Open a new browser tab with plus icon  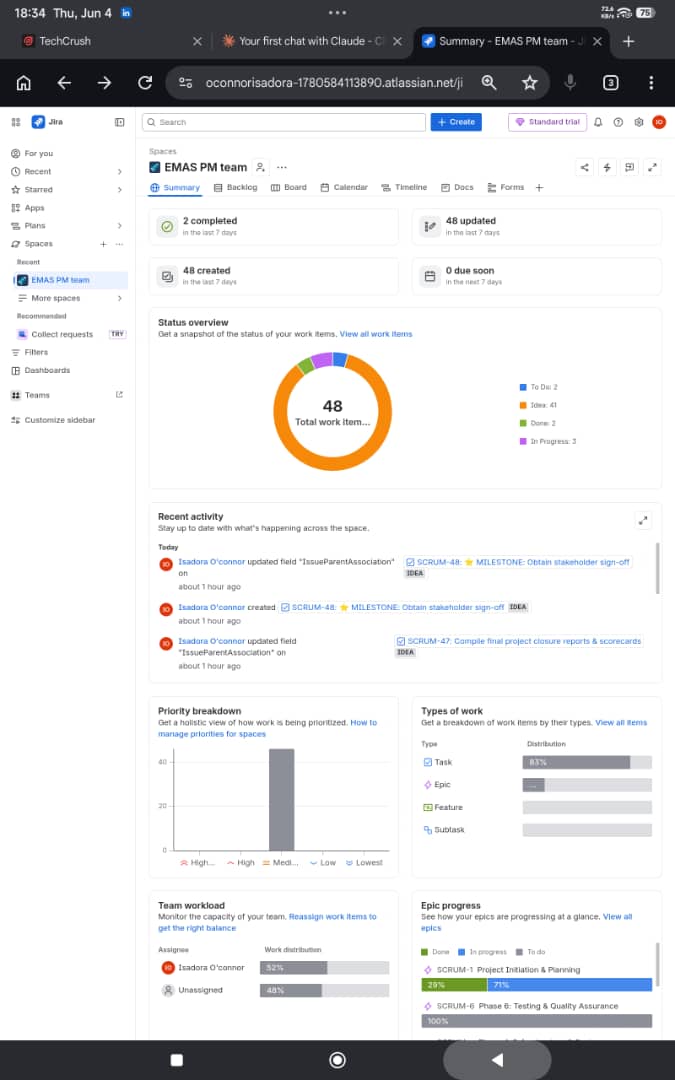coord(628,41)
